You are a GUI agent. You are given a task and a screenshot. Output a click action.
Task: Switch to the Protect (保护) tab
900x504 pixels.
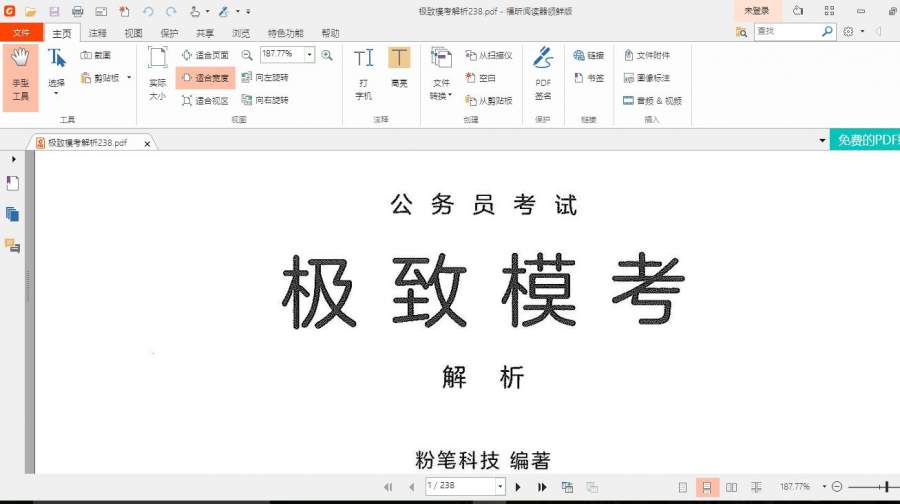click(x=169, y=33)
